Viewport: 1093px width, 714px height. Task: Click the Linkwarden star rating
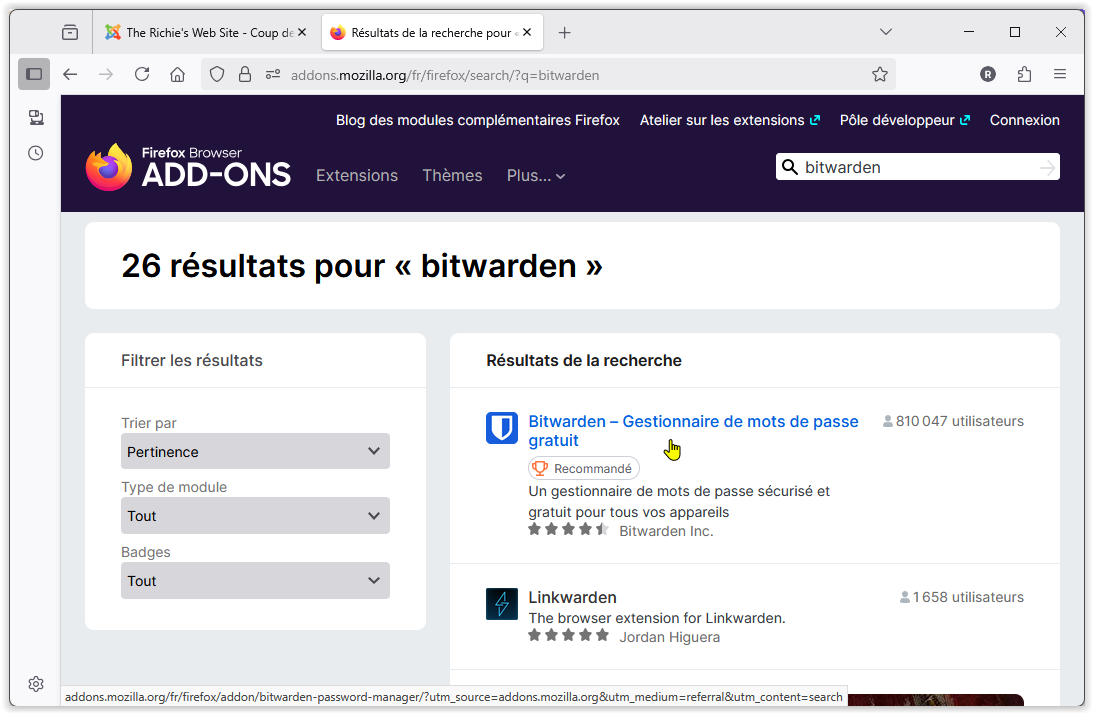(x=569, y=636)
